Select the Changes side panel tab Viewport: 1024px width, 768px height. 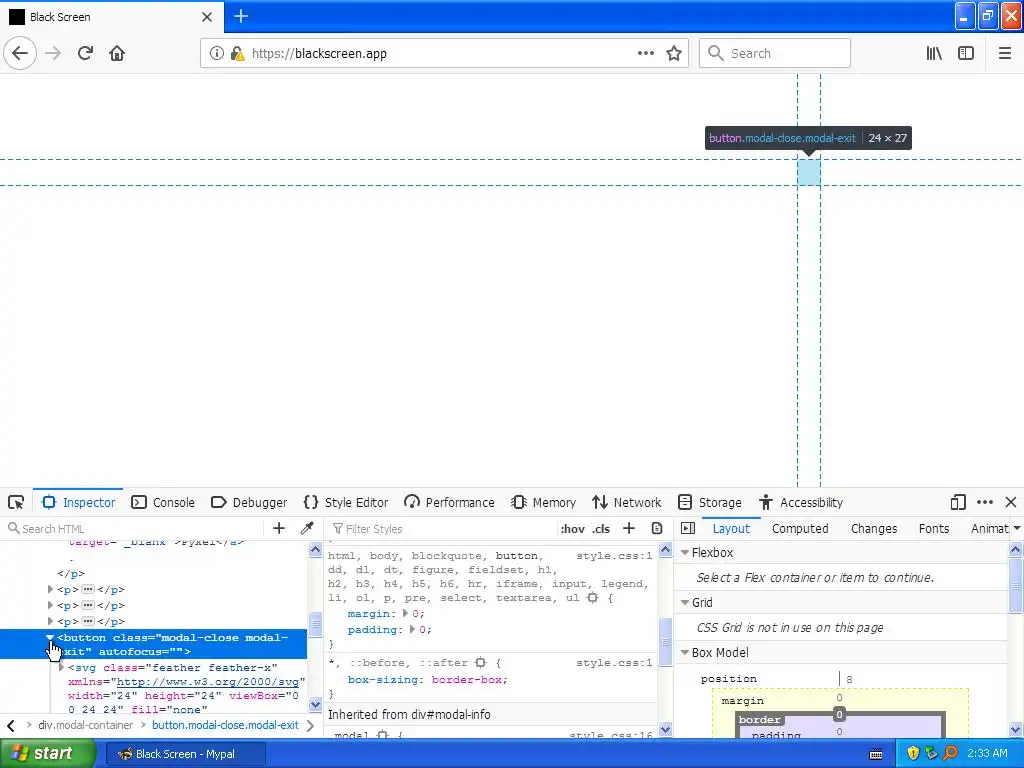[x=874, y=528]
